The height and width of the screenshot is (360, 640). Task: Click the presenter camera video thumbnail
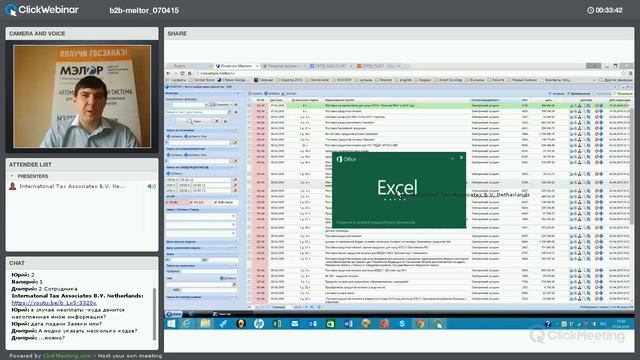[82, 96]
